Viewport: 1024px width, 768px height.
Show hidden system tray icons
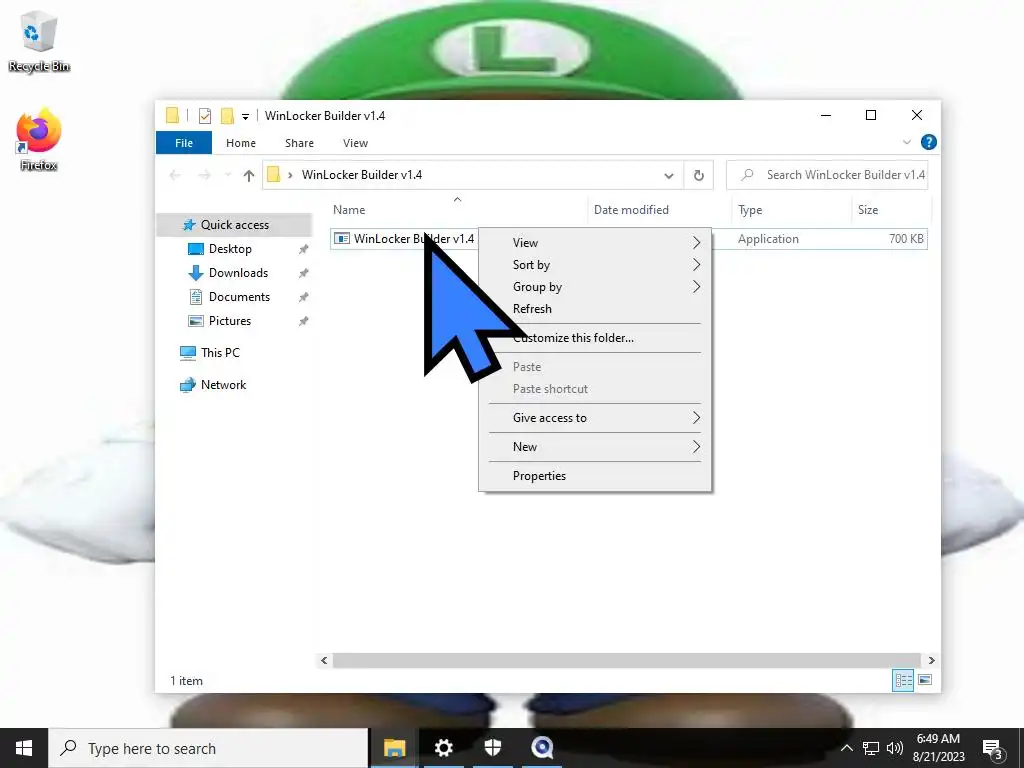846,748
